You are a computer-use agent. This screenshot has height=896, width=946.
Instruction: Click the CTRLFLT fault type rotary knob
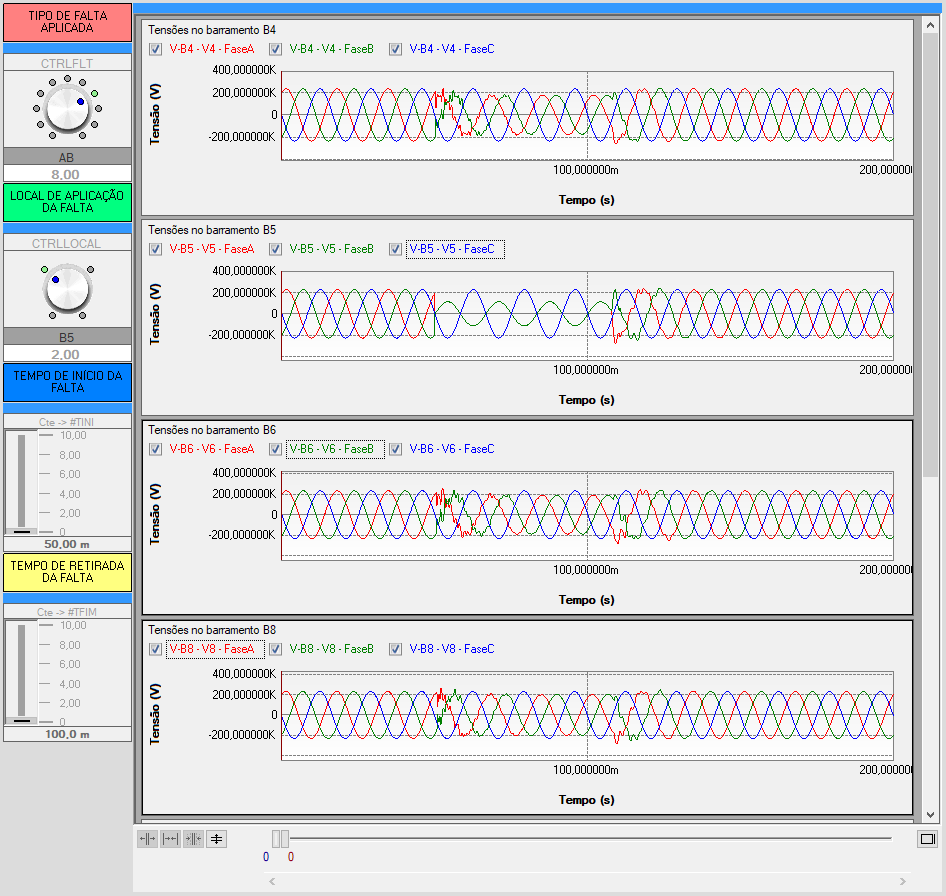67,109
